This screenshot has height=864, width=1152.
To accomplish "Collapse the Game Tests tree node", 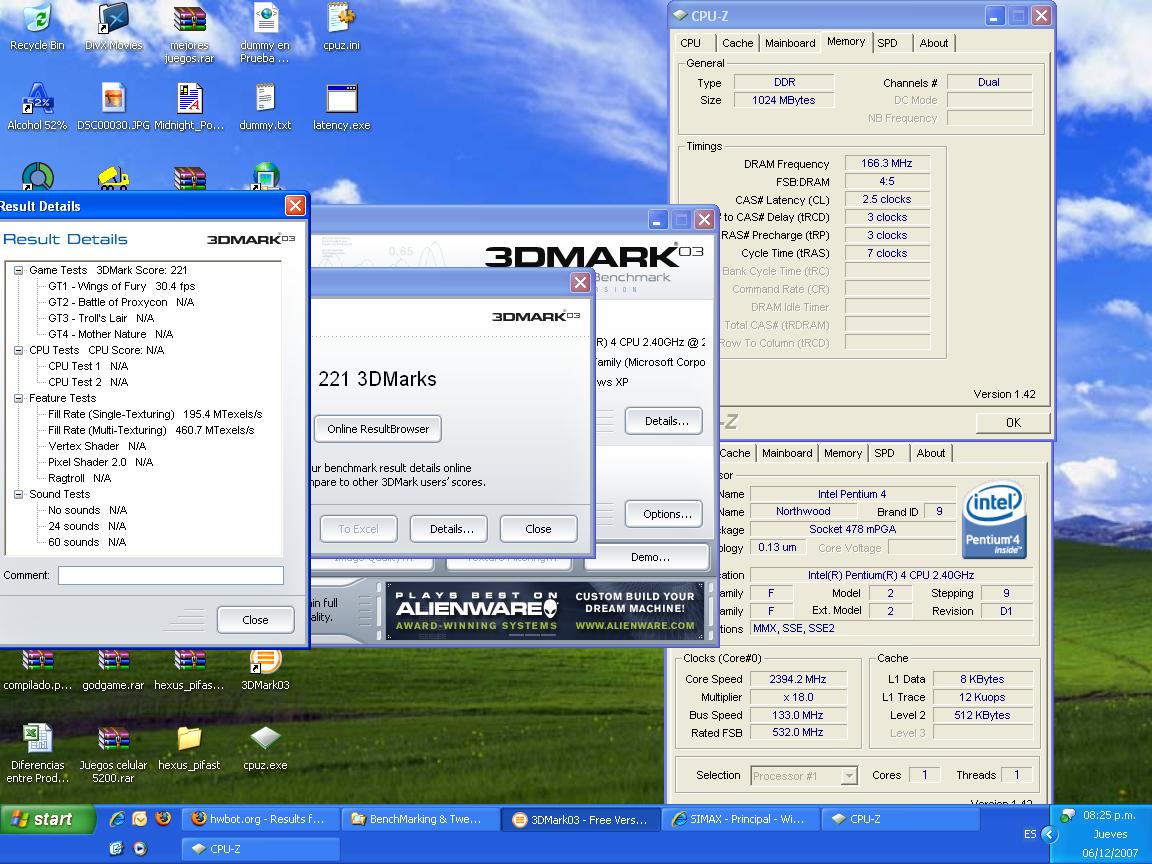I will pyautogui.click(x=18, y=270).
